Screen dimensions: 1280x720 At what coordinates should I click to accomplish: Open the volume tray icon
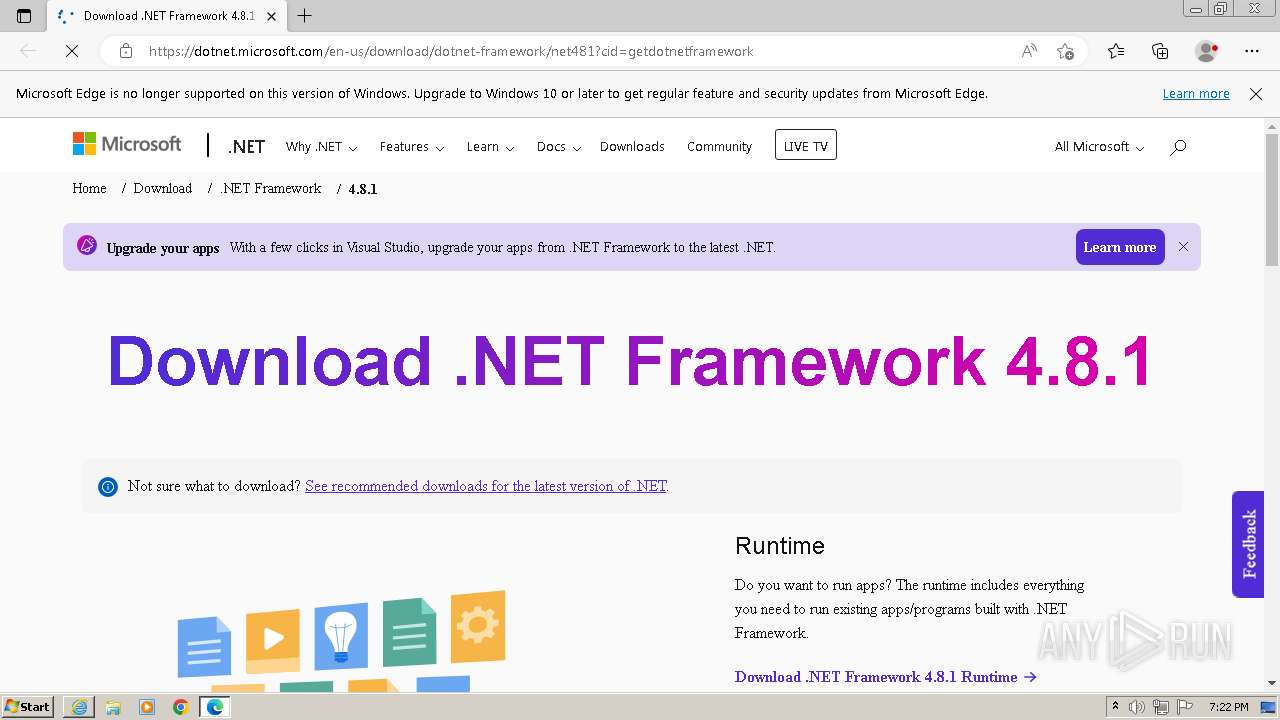(x=1137, y=707)
